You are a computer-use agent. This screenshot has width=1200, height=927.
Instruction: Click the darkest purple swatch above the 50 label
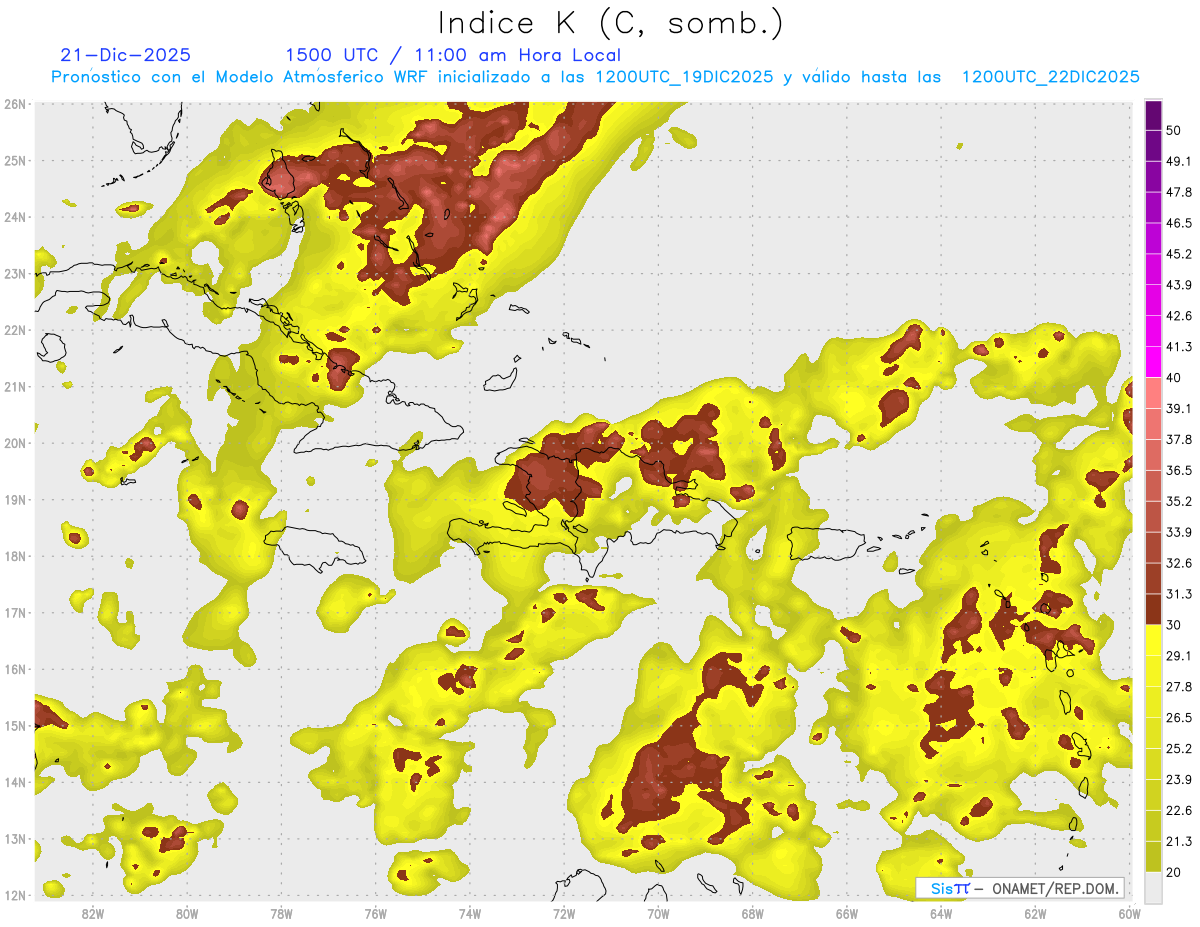point(1154,115)
